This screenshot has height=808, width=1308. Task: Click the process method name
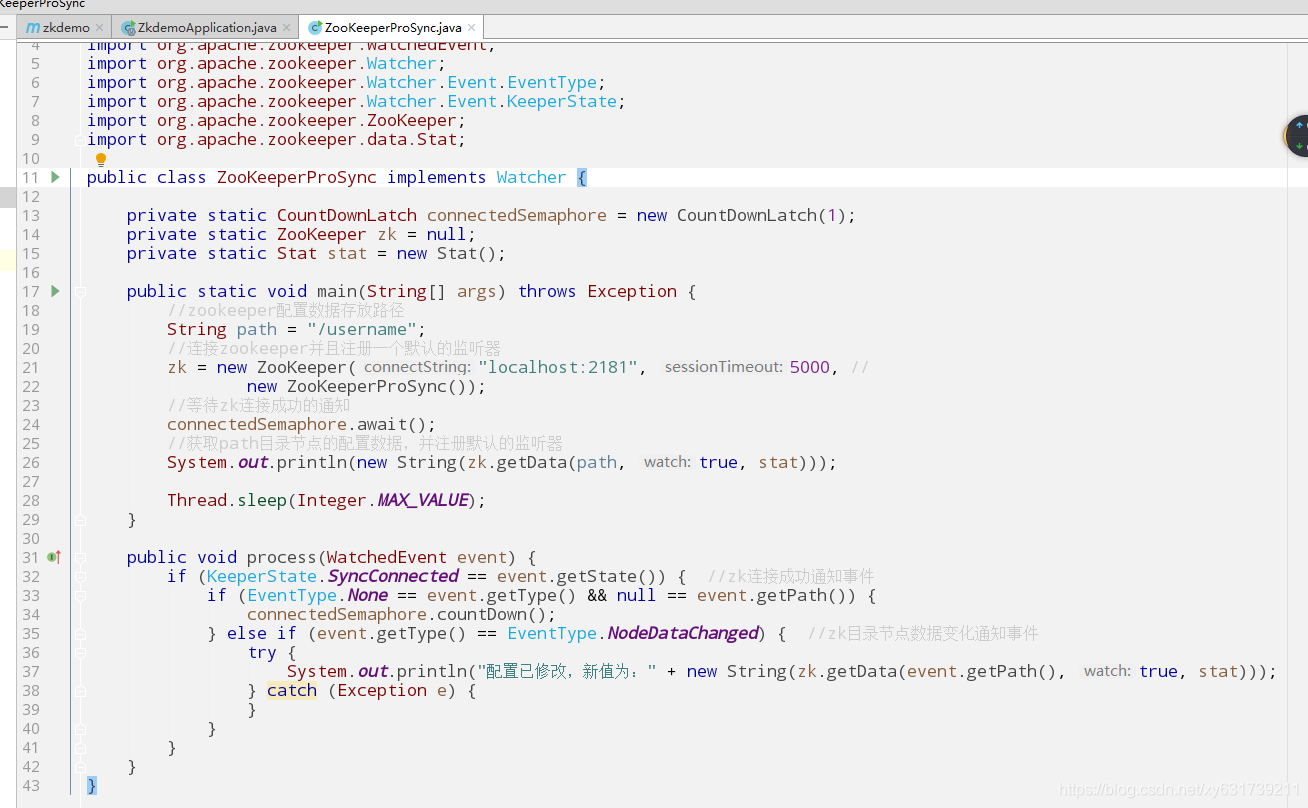(x=281, y=557)
